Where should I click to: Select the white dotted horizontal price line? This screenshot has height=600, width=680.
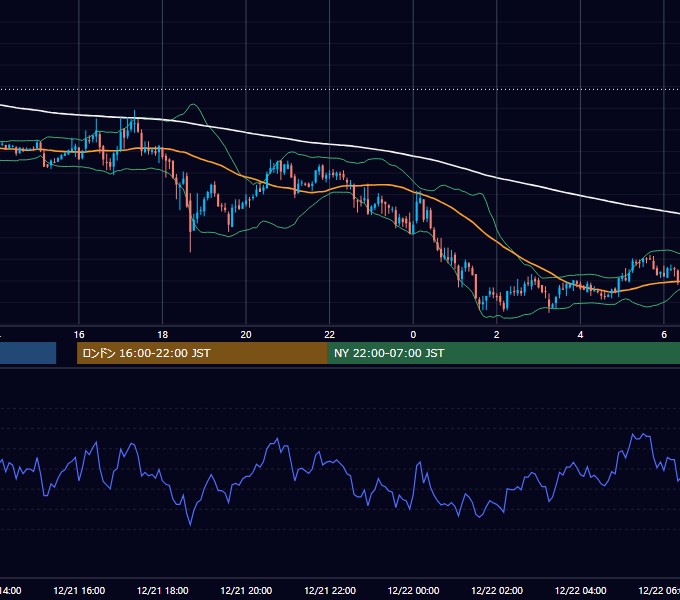(340, 90)
